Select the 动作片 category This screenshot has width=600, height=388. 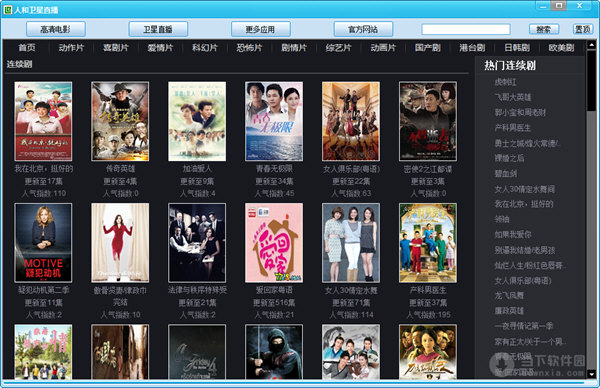pyautogui.click(x=71, y=48)
